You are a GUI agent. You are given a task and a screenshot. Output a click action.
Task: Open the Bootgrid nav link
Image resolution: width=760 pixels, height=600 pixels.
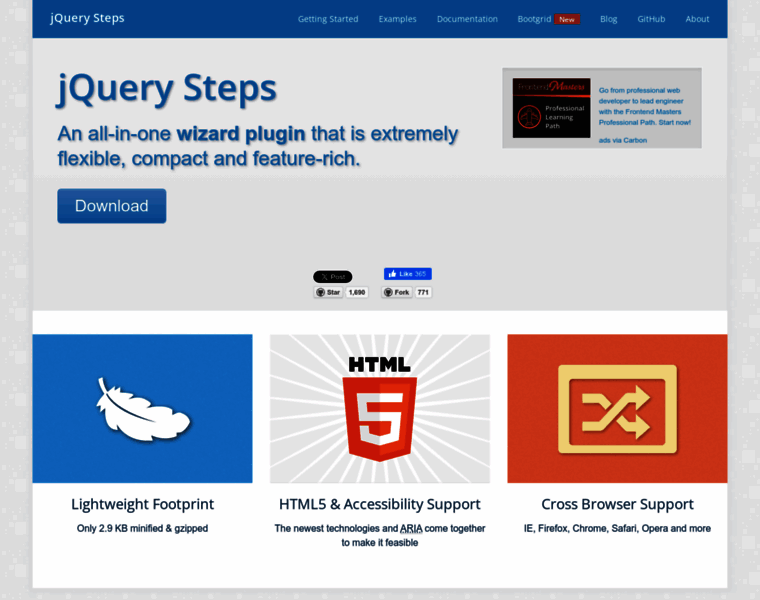click(534, 19)
